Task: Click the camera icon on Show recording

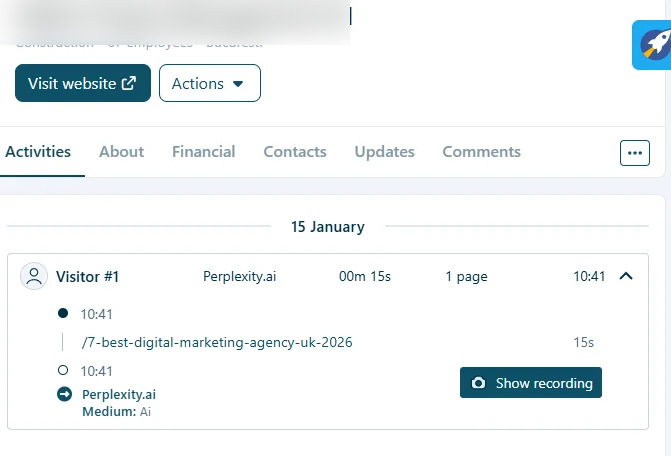Action: 478,383
